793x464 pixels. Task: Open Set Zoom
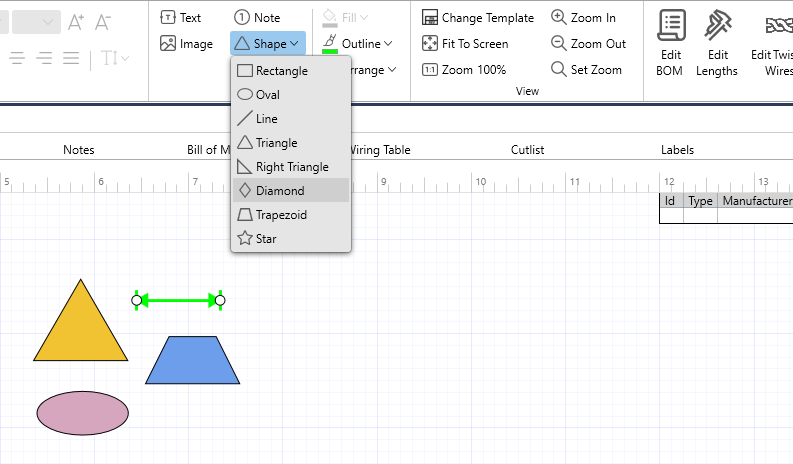point(586,70)
